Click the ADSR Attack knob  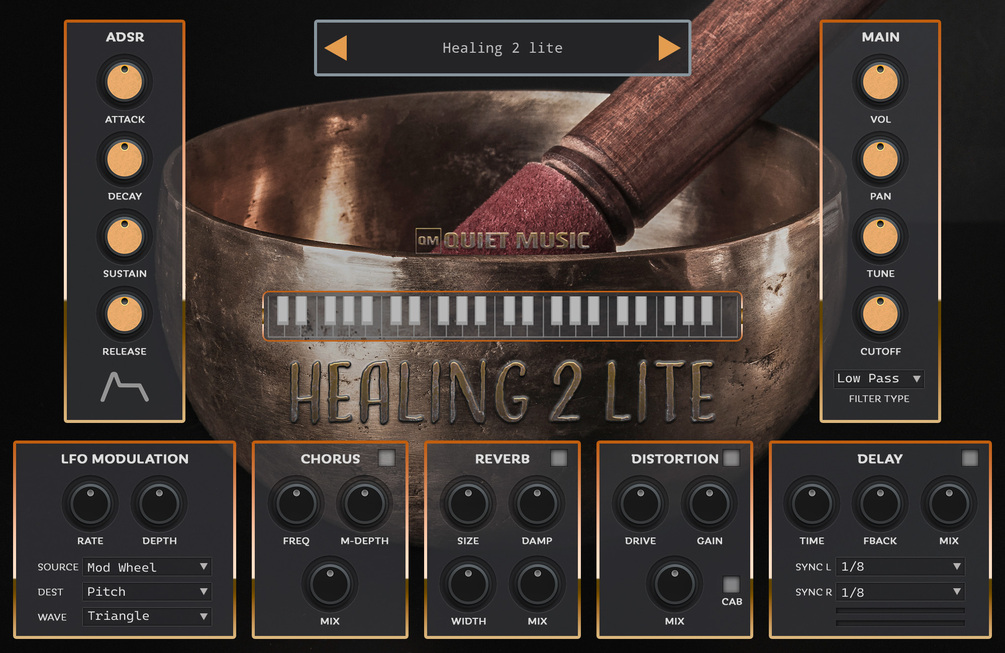pos(124,83)
